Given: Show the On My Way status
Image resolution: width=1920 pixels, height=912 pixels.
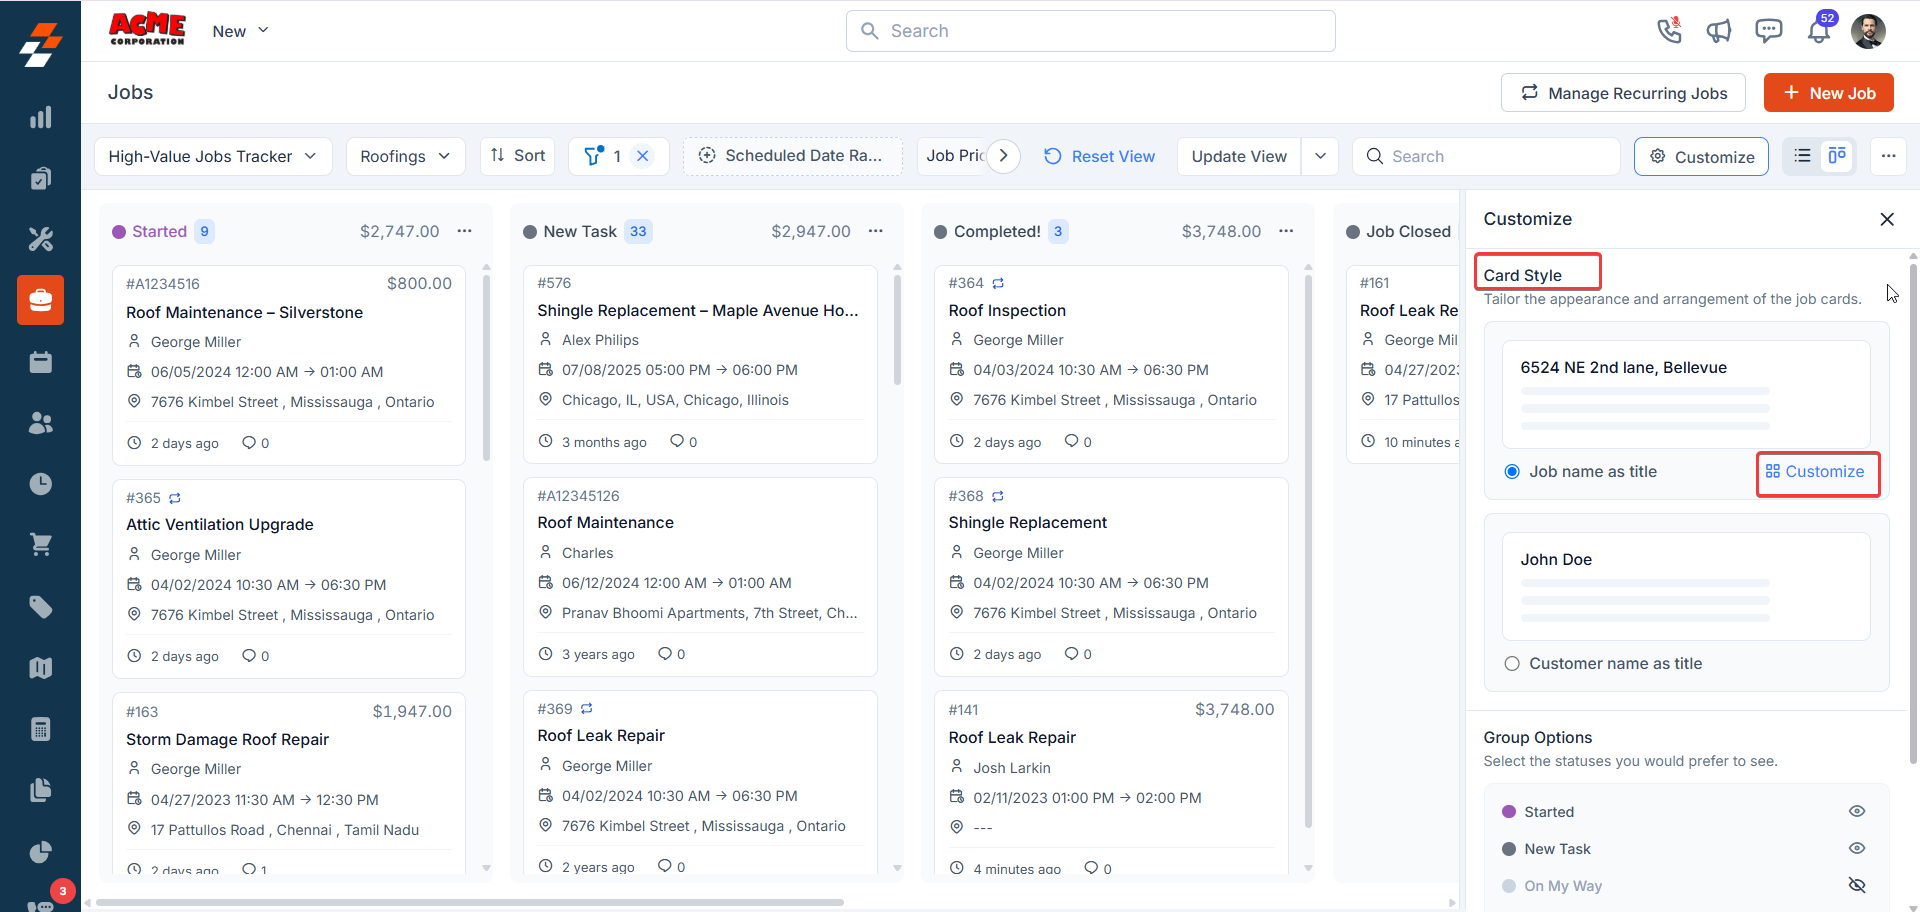Looking at the screenshot, I should click(x=1857, y=885).
